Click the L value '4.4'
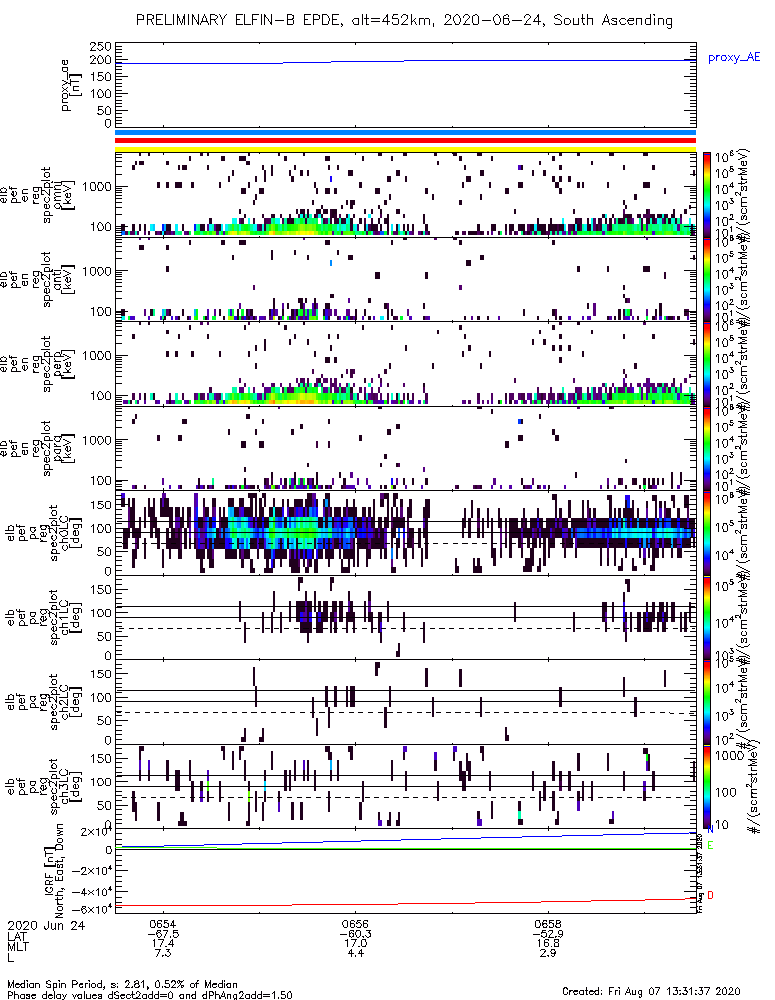Viewport: 775px width, 1000px height. coord(355,953)
